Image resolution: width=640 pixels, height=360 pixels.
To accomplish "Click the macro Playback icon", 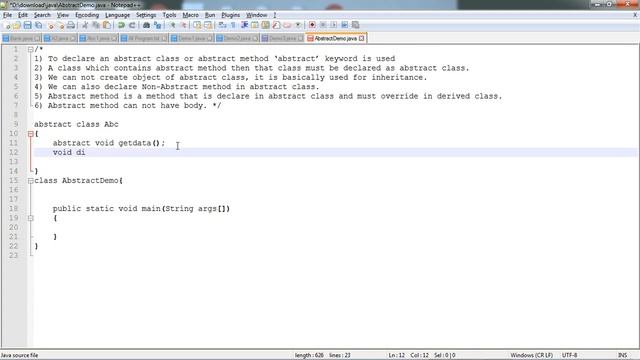I will (x=334, y=25).
